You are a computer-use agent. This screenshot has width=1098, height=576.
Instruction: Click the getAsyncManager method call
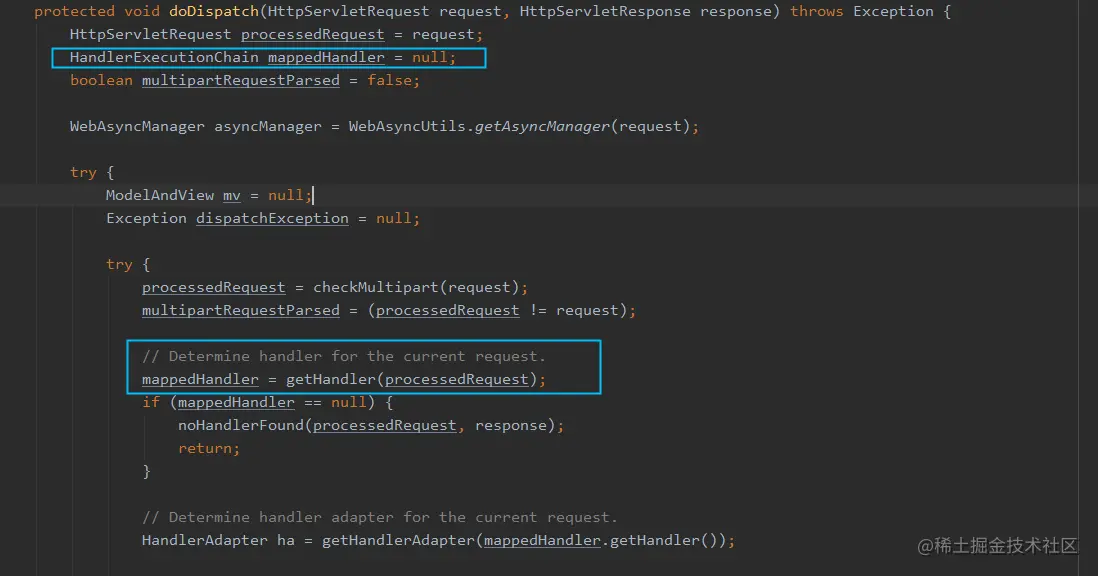(x=542, y=127)
